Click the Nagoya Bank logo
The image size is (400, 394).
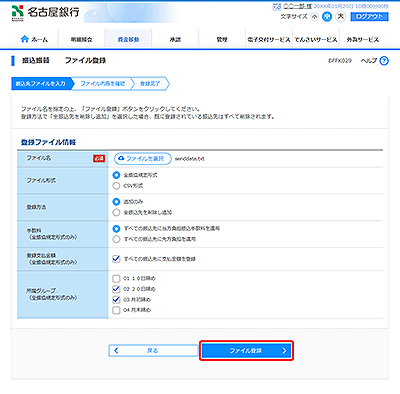click(45, 13)
